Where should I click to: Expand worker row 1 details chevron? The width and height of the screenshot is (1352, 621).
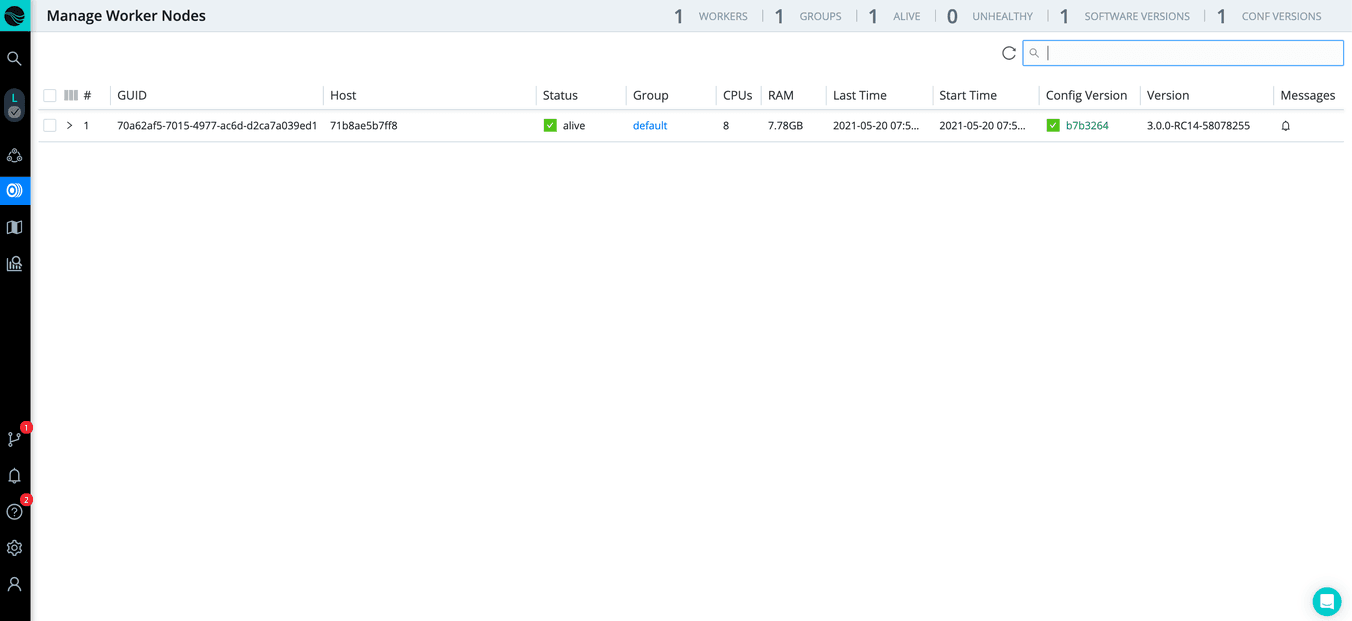click(x=69, y=126)
